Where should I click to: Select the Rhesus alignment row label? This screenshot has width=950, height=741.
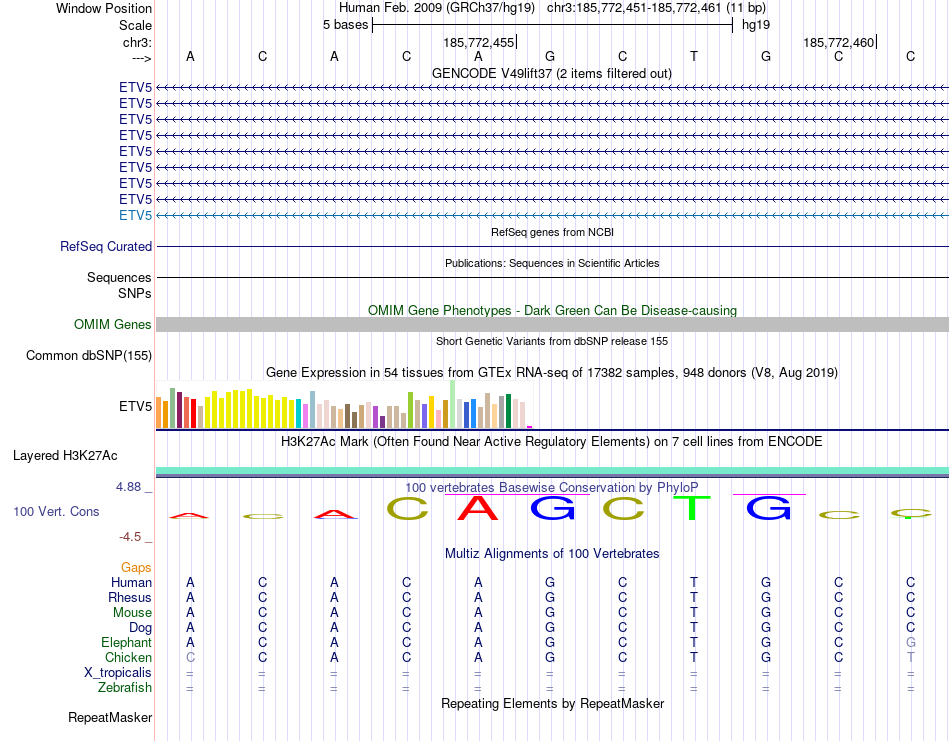pos(130,597)
